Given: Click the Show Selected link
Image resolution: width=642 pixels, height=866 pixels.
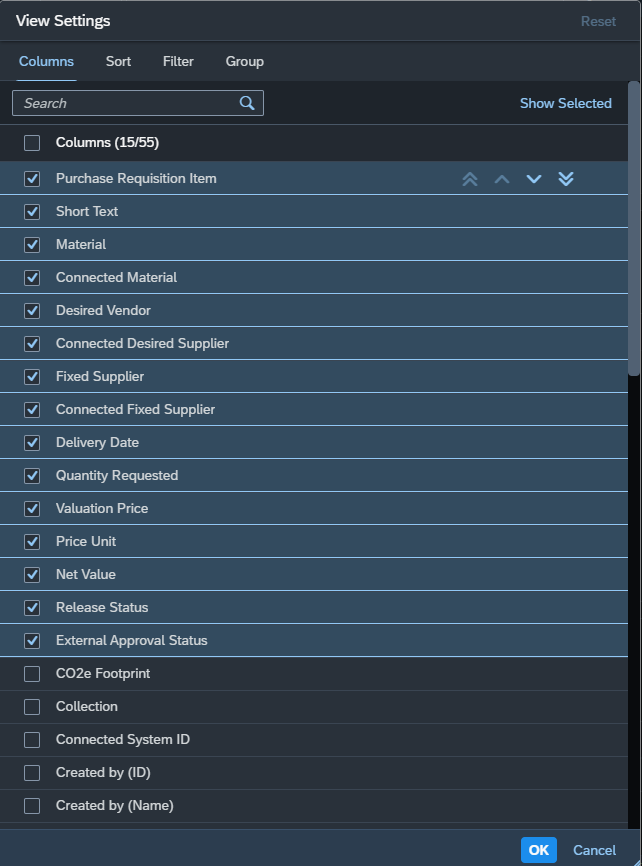Looking at the screenshot, I should [x=566, y=103].
